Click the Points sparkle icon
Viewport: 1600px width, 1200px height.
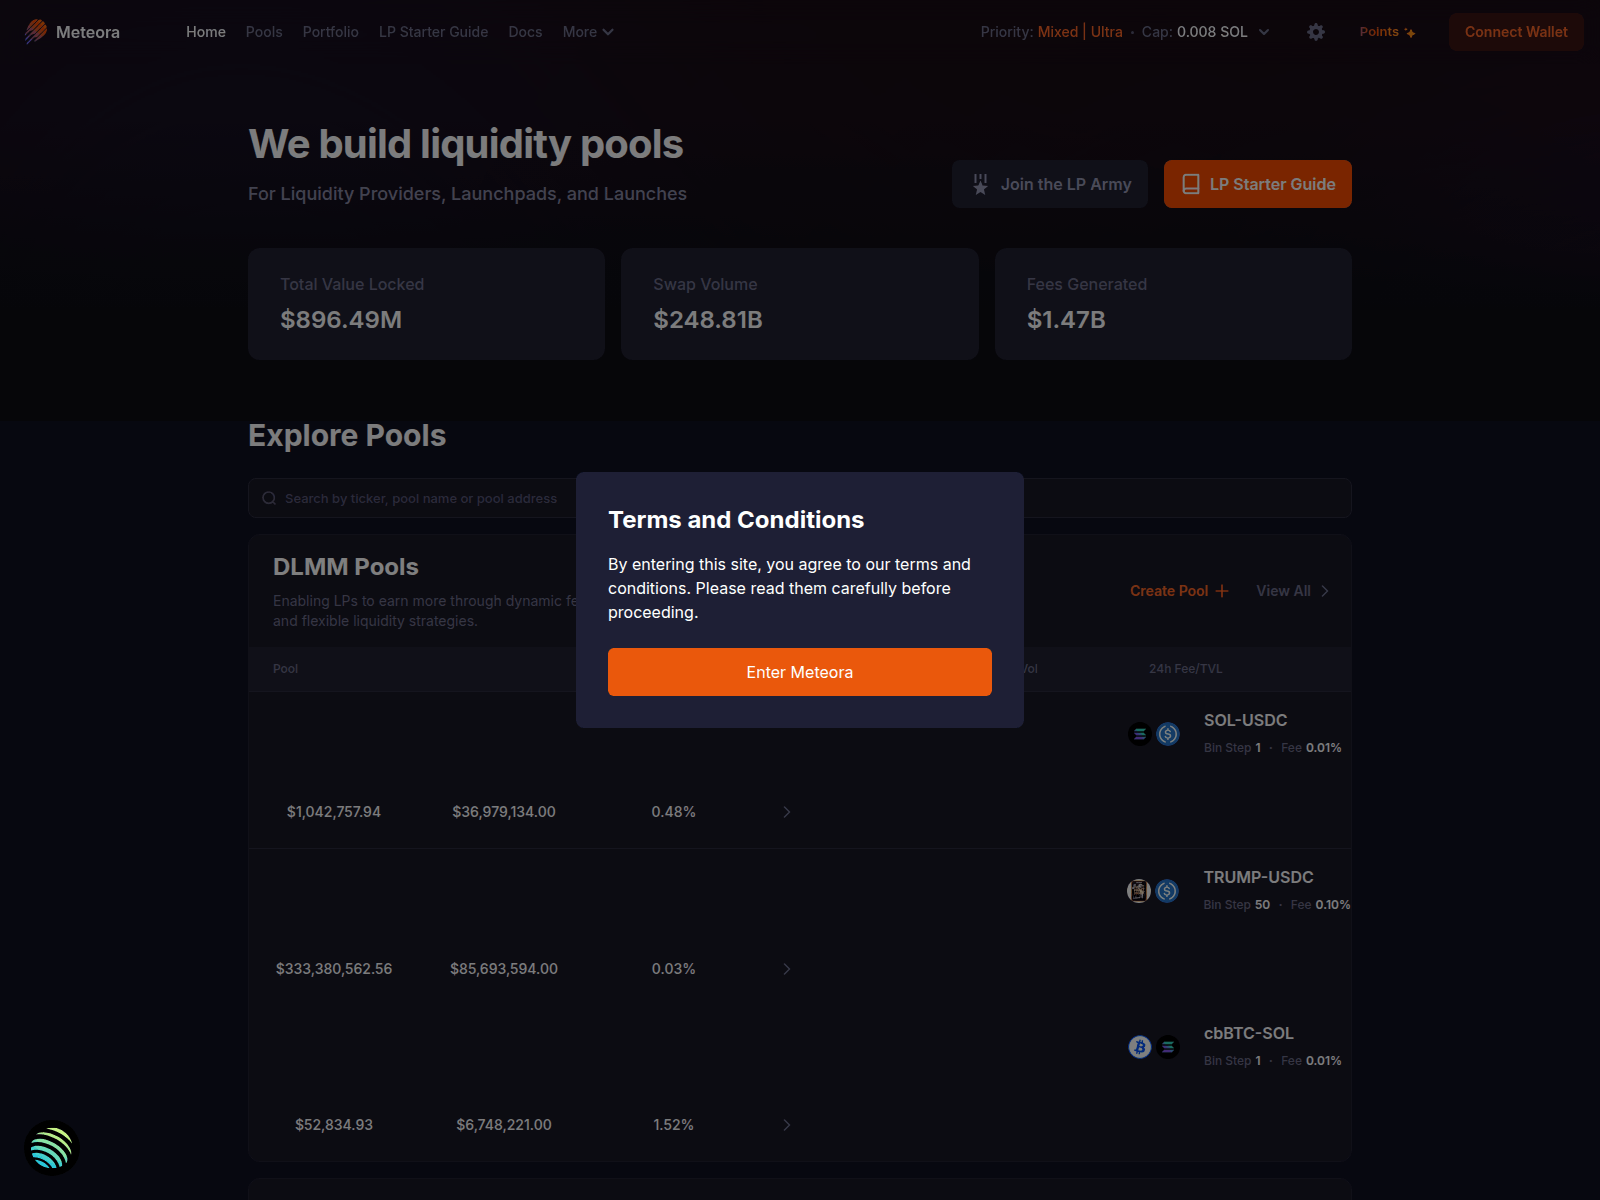[1410, 33]
